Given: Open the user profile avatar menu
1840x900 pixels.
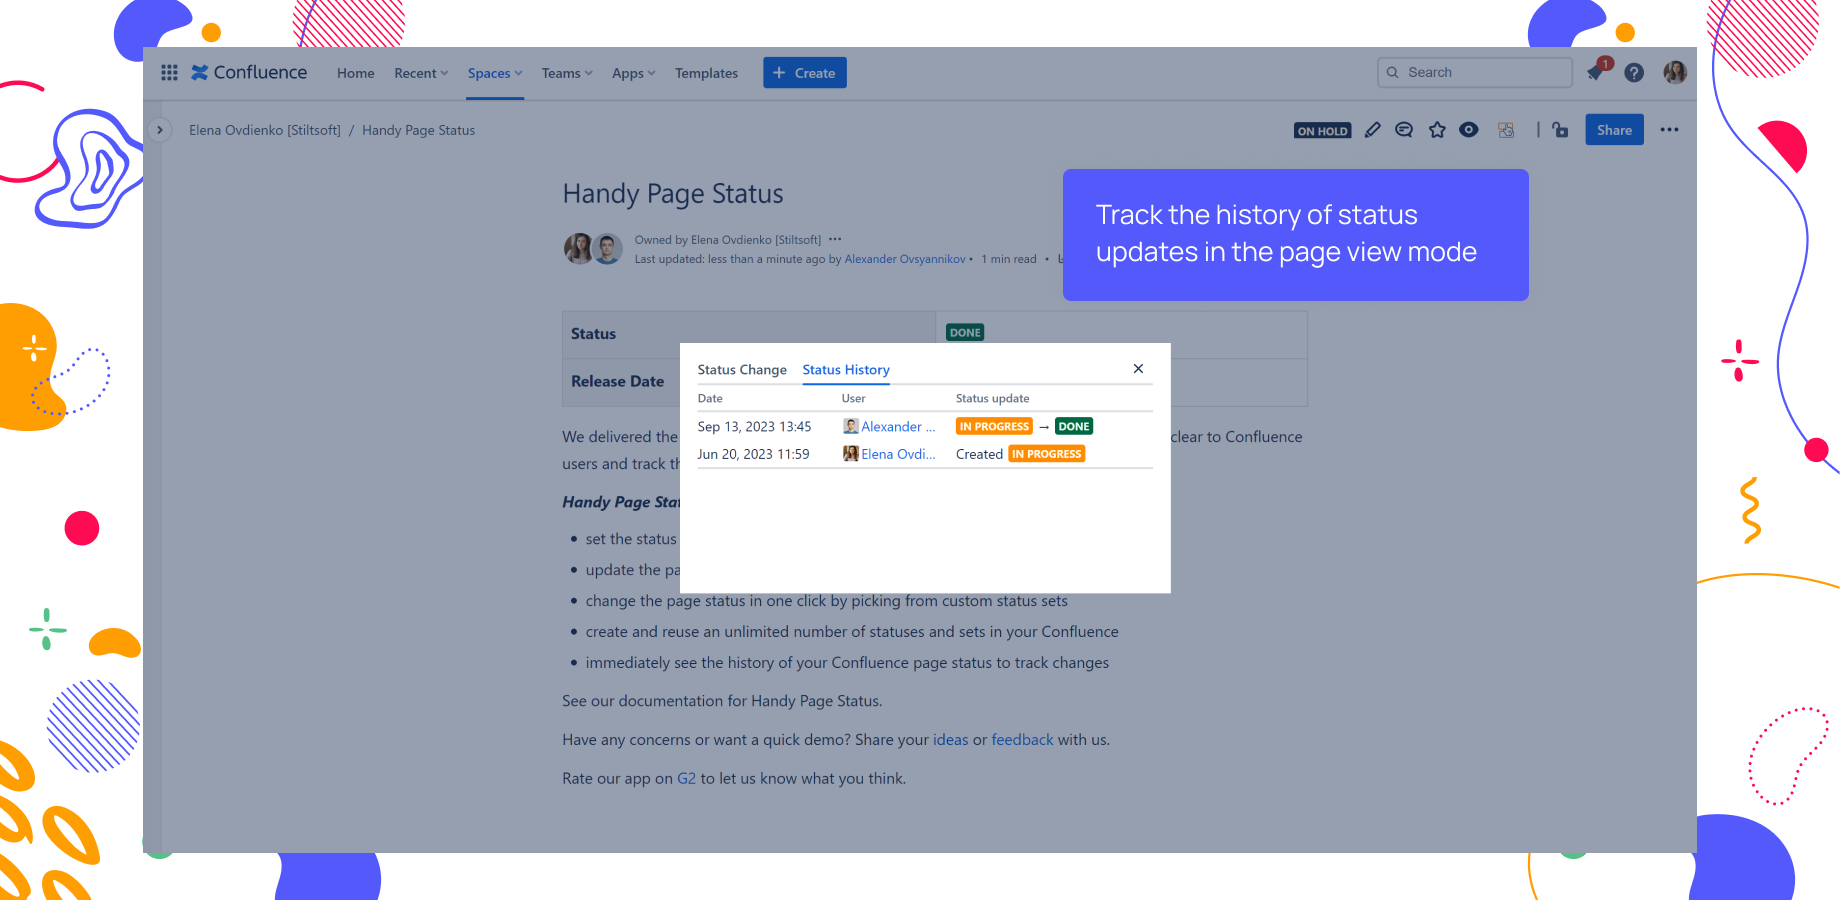Looking at the screenshot, I should point(1675,72).
